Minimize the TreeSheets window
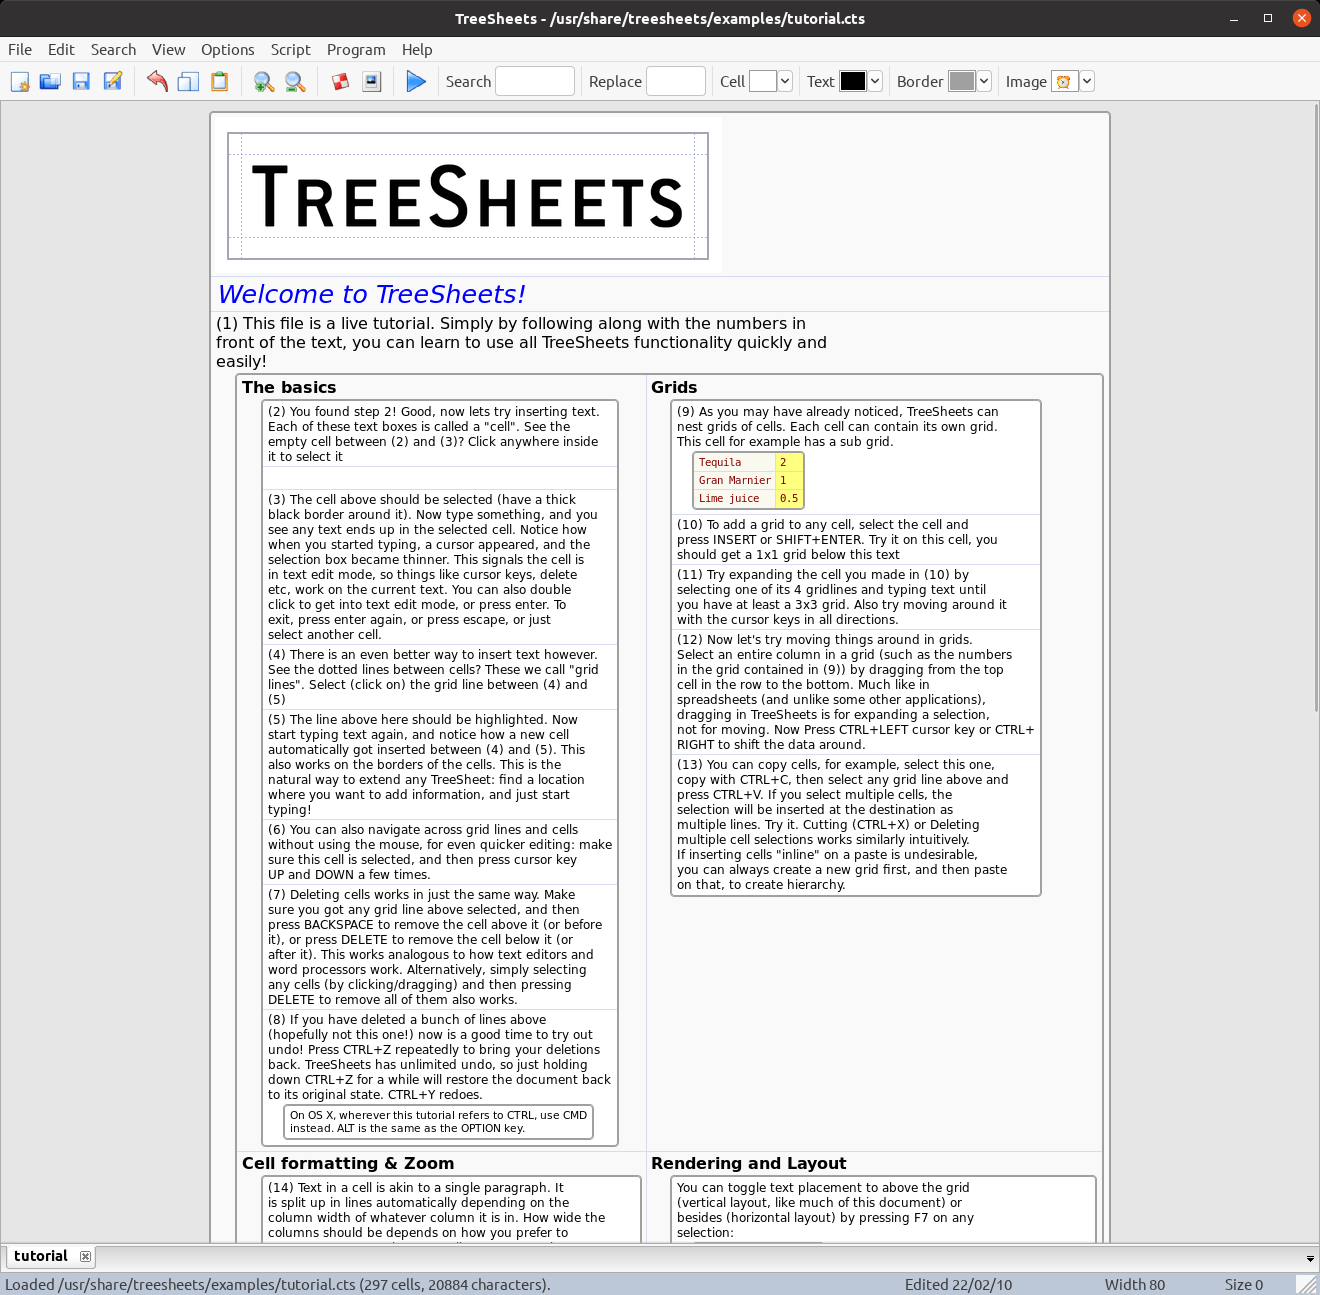Image resolution: width=1320 pixels, height=1295 pixels. tap(1234, 18)
